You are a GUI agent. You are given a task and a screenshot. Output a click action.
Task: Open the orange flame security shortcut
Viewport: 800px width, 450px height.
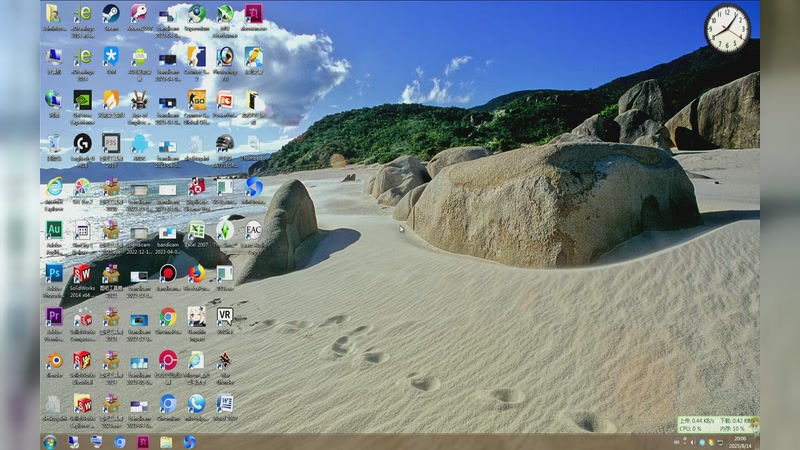tap(111, 100)
